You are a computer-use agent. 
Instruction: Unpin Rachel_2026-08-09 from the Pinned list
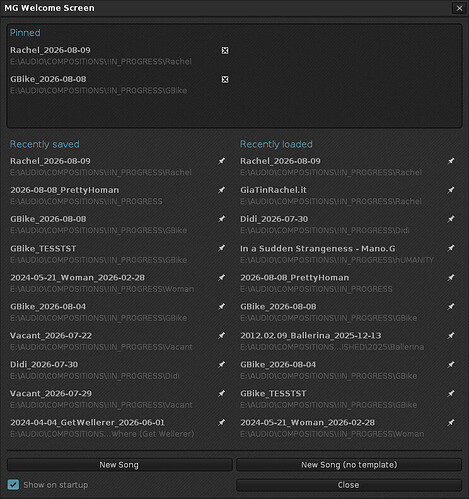[225, 50]
